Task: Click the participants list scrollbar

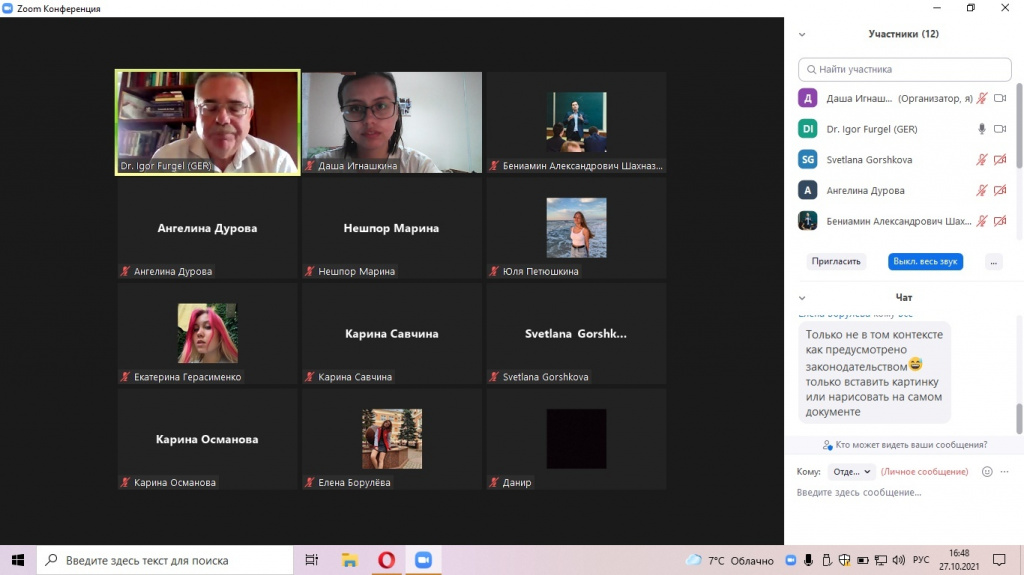Action: pyautogui.click(x=1019, y=125)
